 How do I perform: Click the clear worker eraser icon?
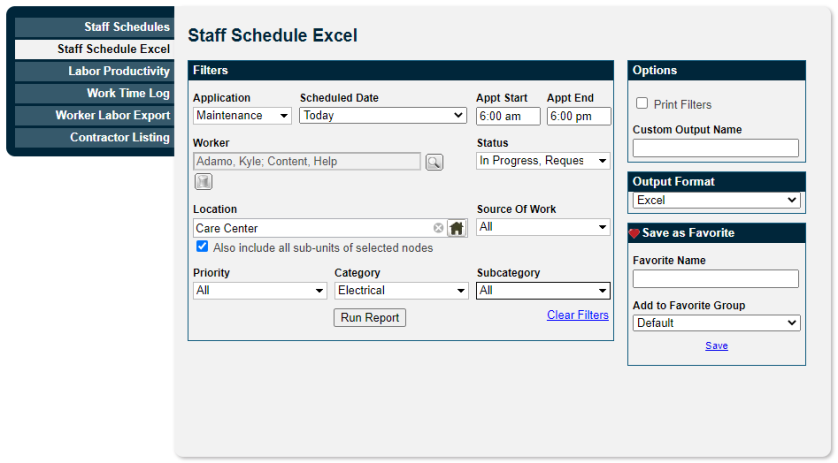pyautogui.click(x=203, y=182)
